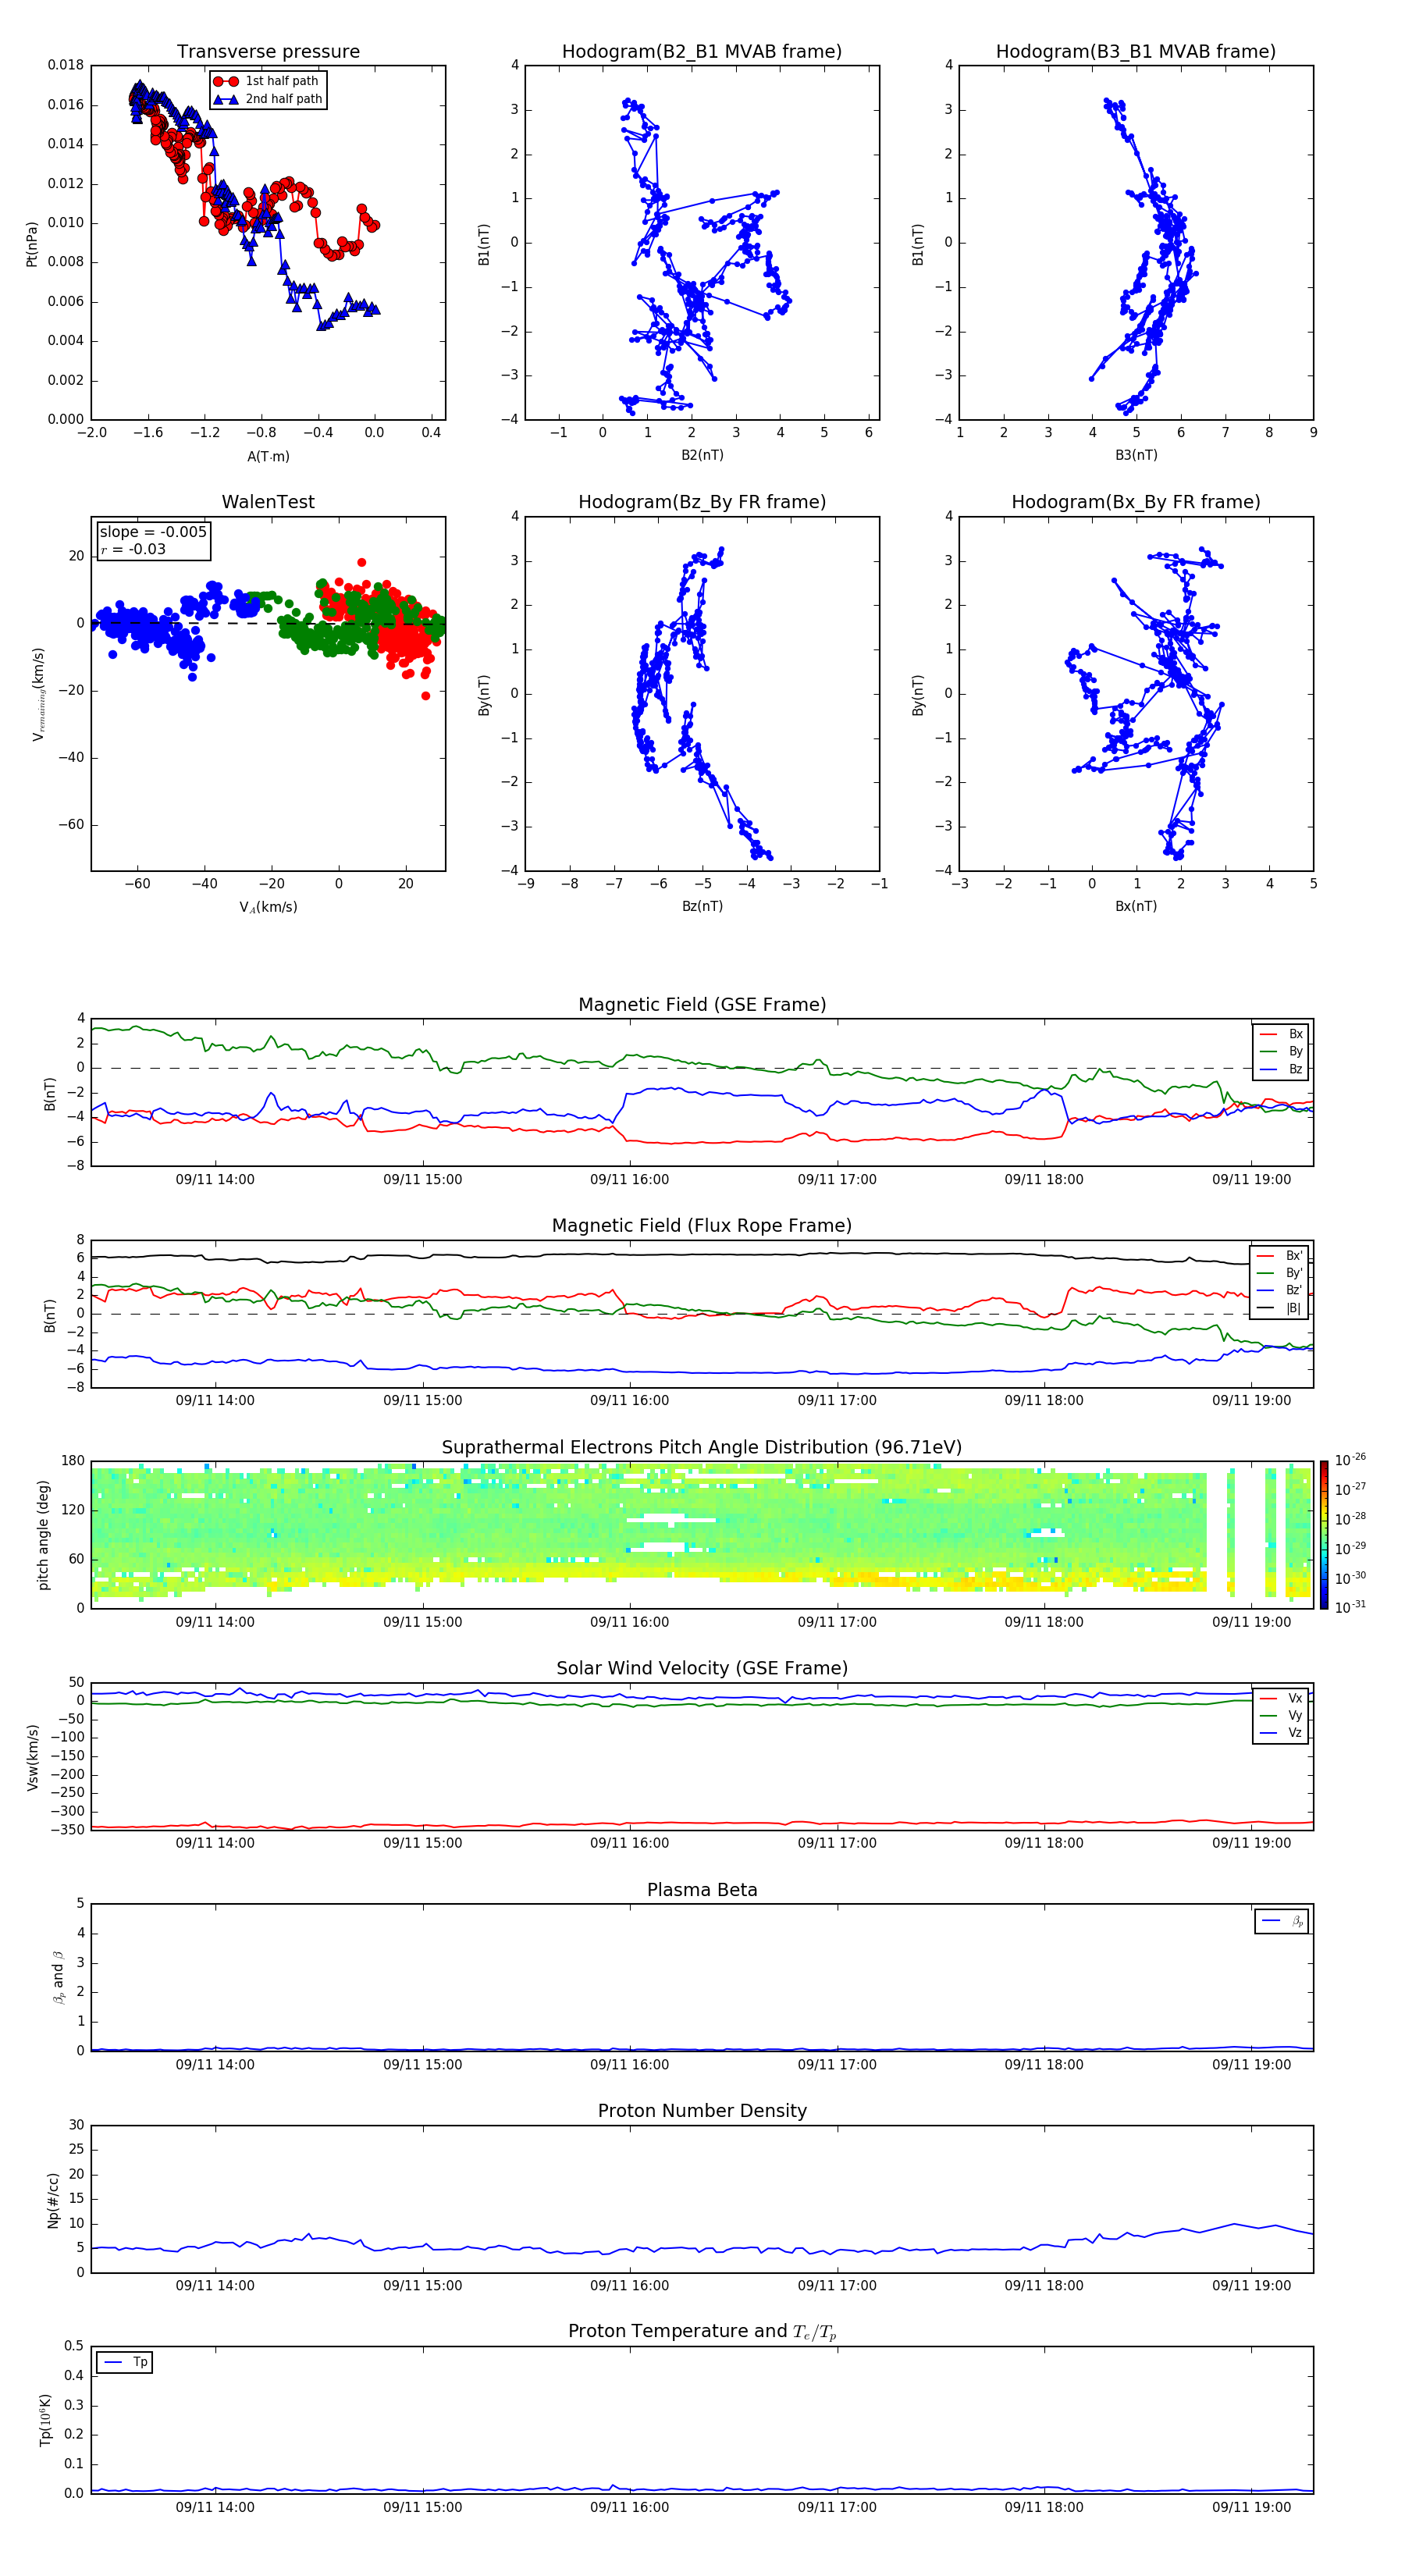
Task: Click the 'Vy' legend entry
Action: [1282, 1715]
